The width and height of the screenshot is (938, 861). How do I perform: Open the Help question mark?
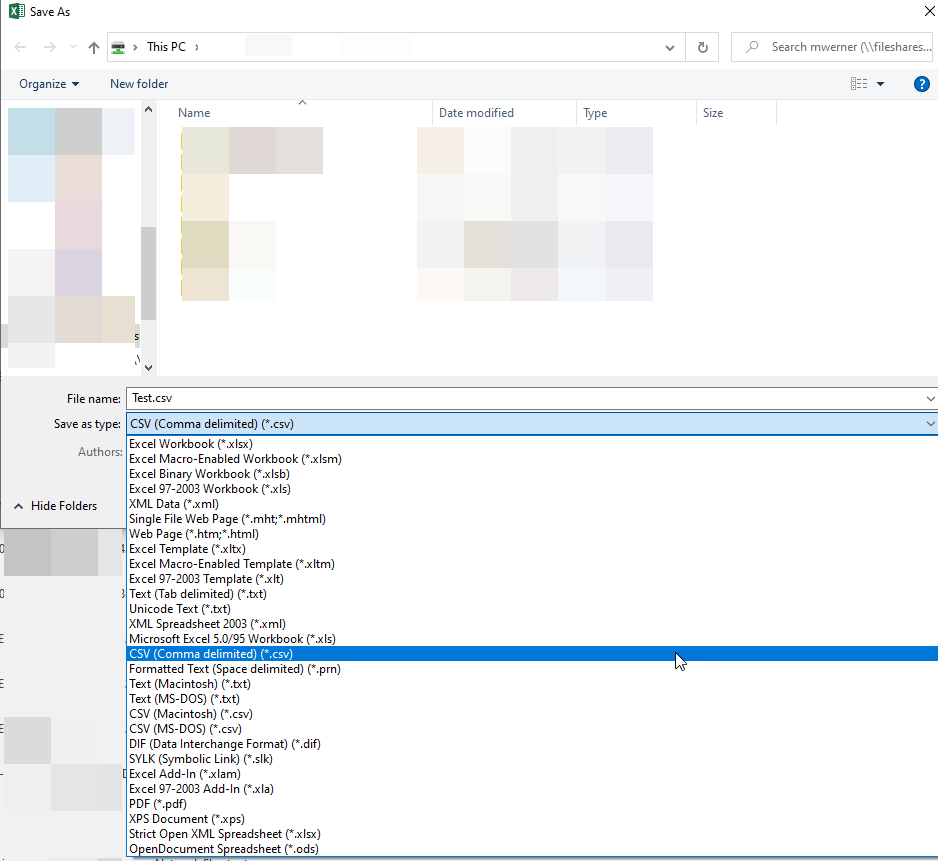pos(921,84)
